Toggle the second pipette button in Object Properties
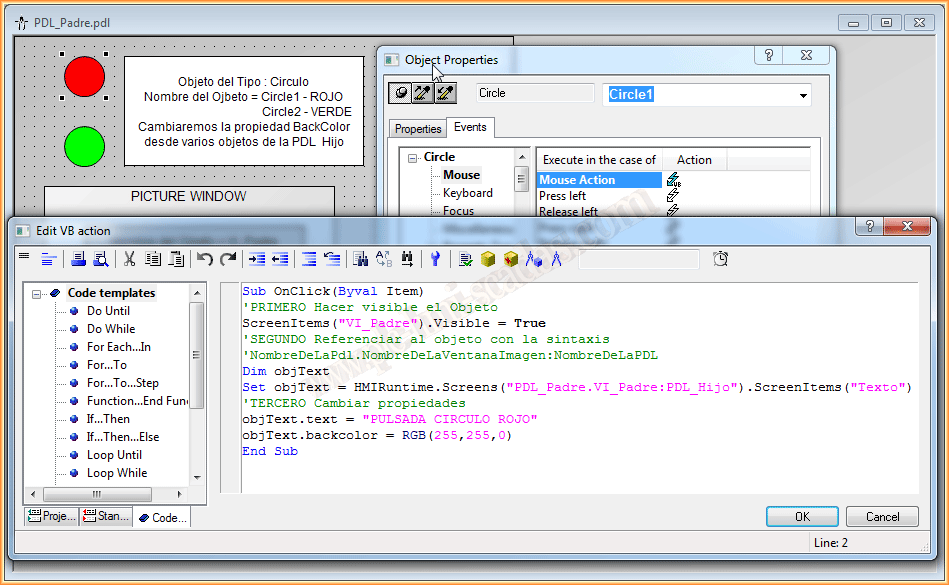Screen dimensions: 949x585 445,93
